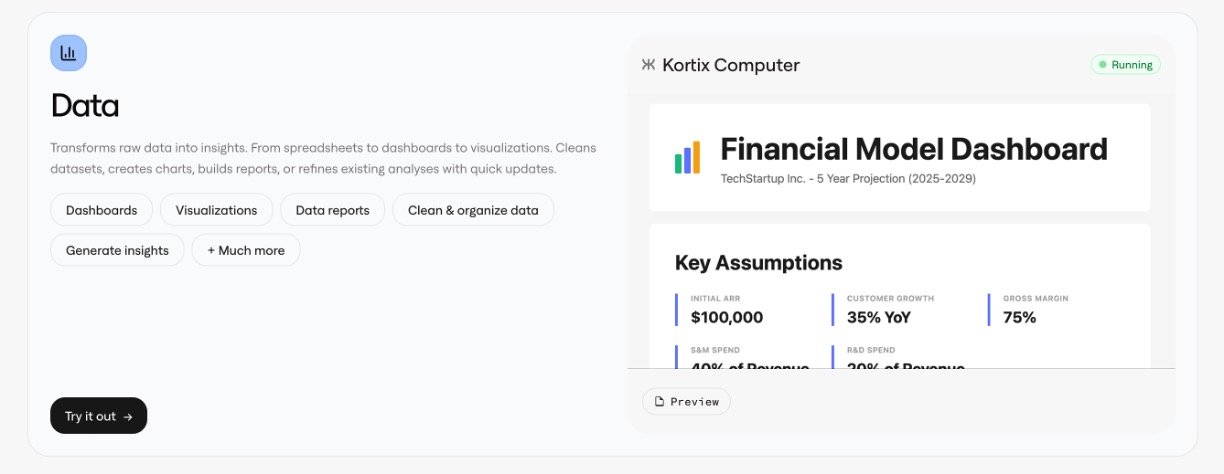
Task: Expand the + Much more chip
Action: coord(246,250)
